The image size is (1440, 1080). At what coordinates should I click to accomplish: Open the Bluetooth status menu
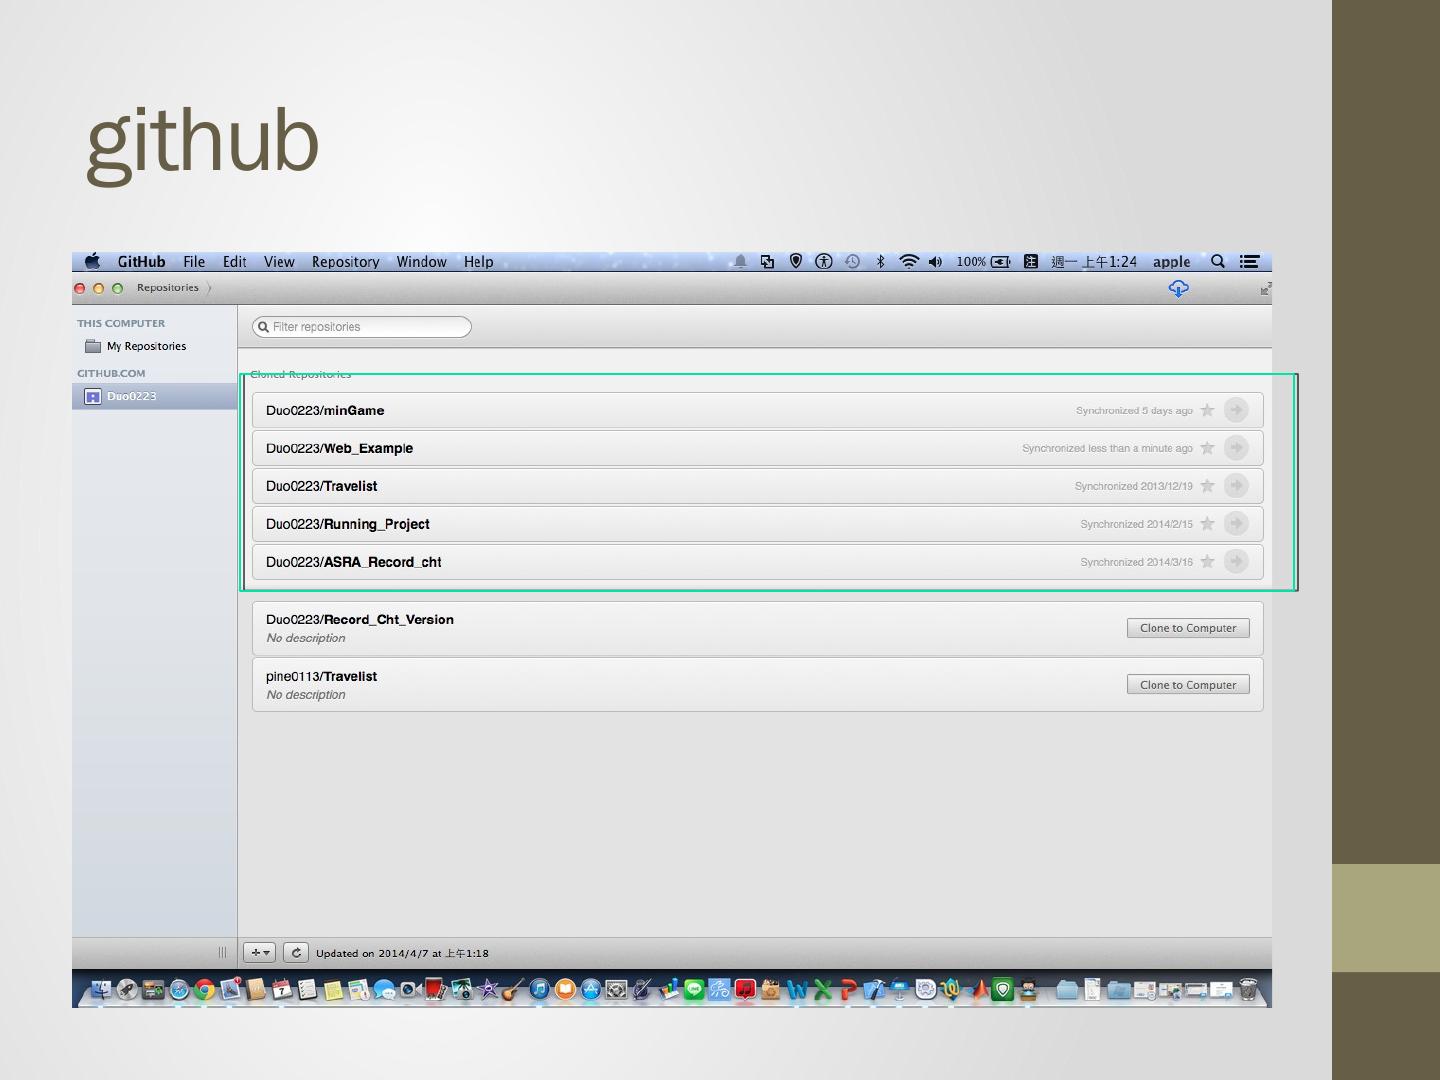pyautogui.click(x=880, y=262)
